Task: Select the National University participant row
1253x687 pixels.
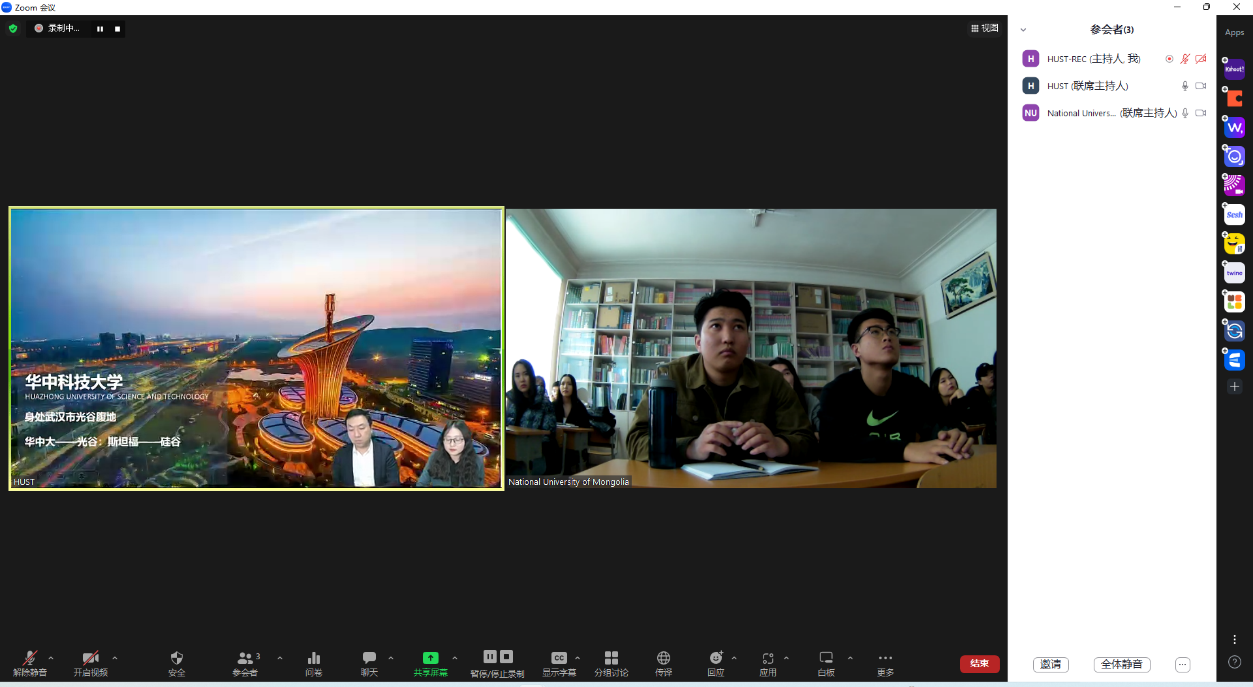Action: (1112, 113)
